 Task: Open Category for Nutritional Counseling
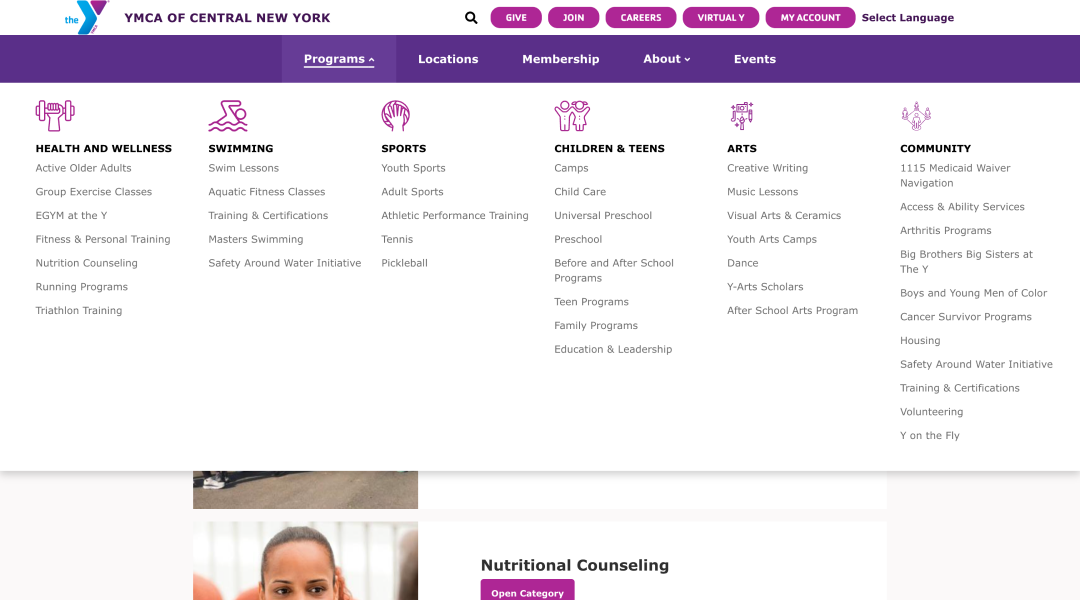527,590
